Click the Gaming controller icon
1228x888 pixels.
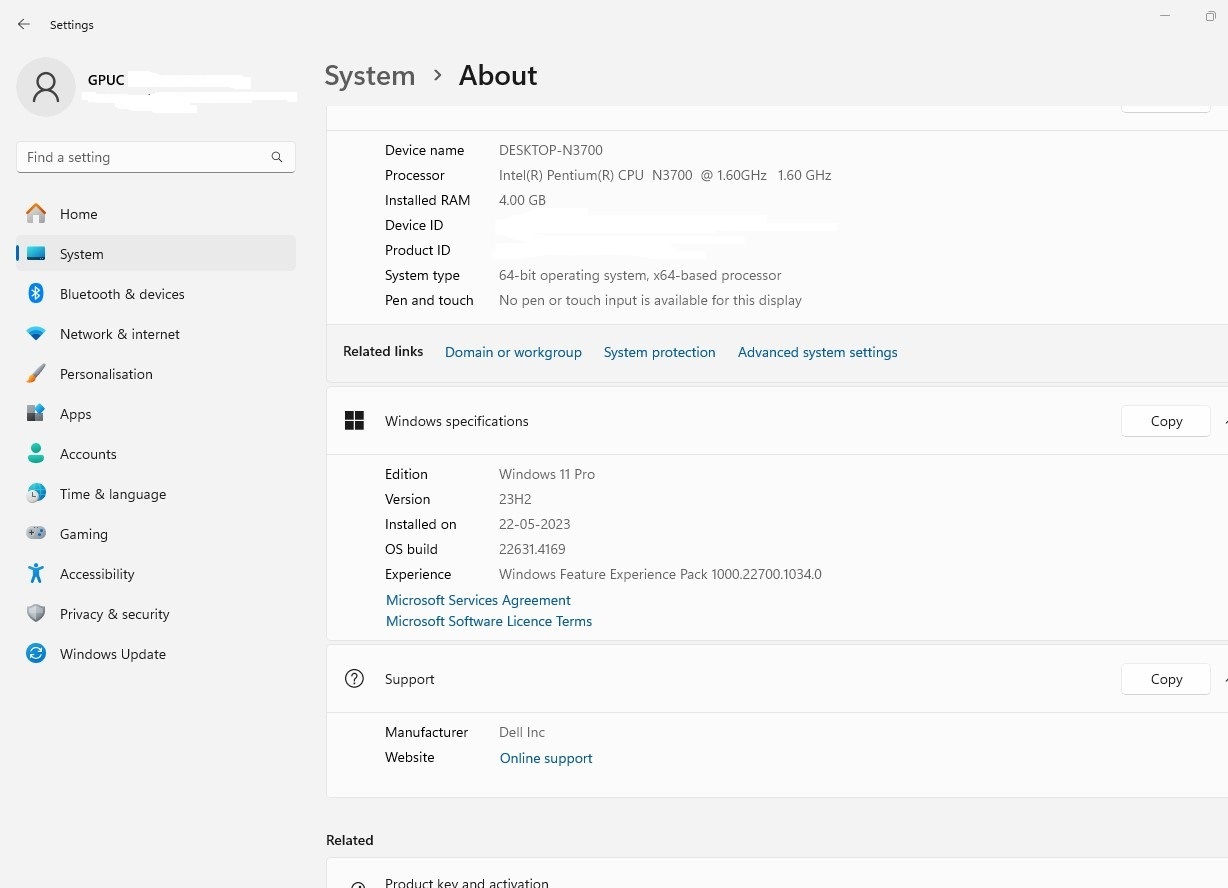(x=36, y=533)
